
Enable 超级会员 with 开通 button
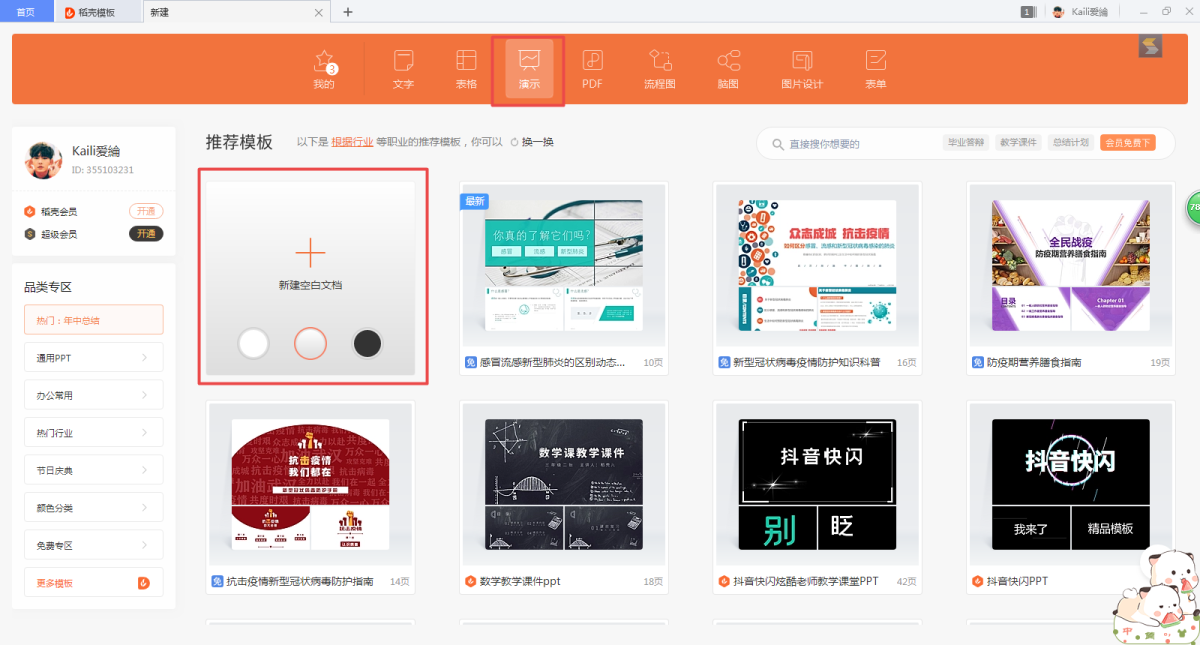tap(146, 233)
